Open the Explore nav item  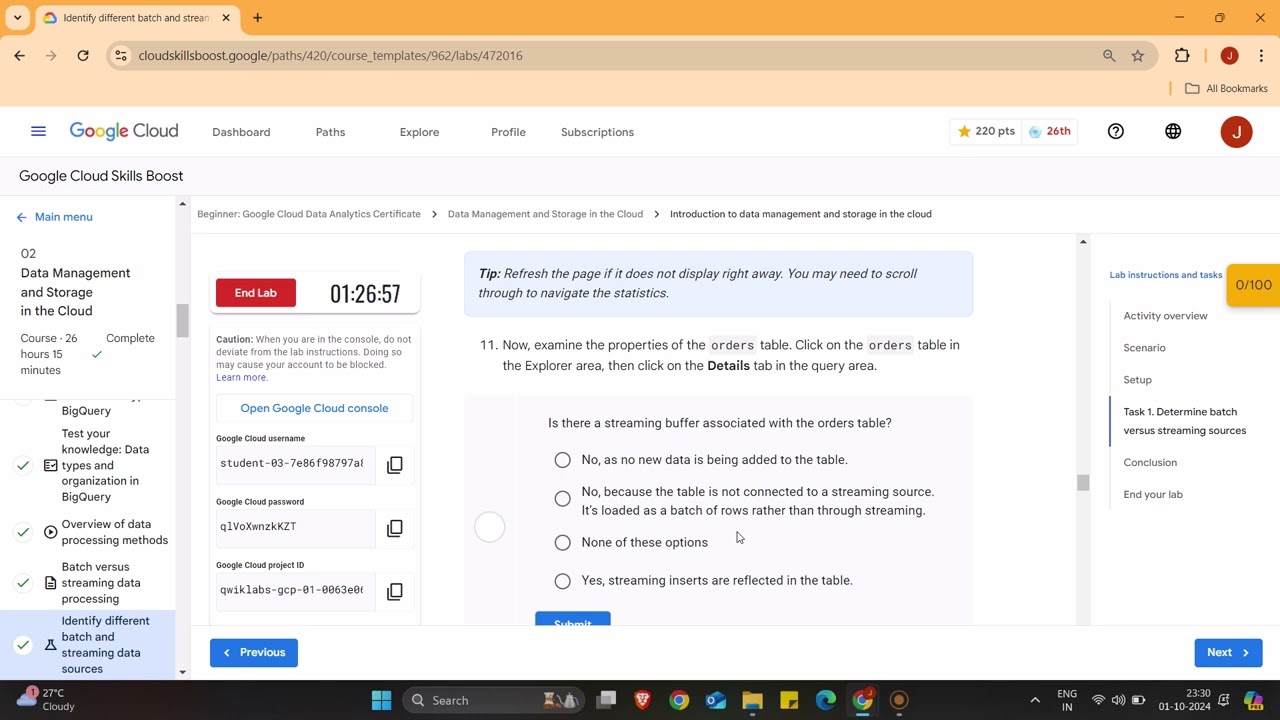(x=419, y=132)
